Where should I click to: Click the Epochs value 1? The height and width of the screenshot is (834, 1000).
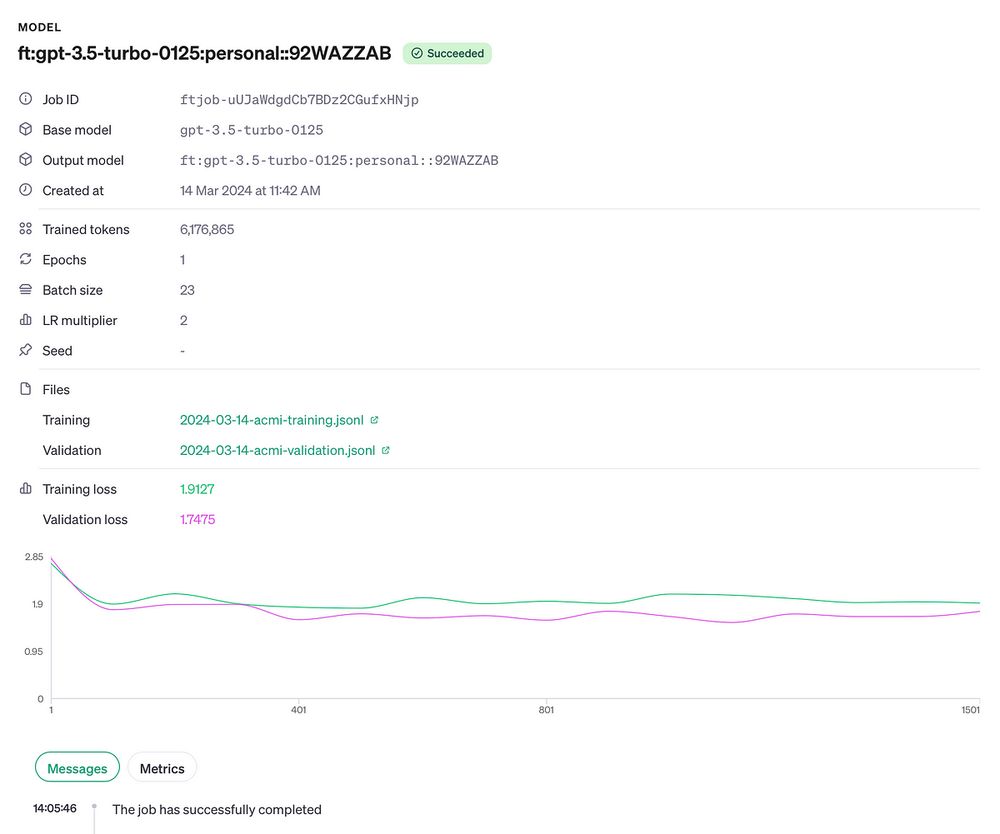tap(182, 260)
